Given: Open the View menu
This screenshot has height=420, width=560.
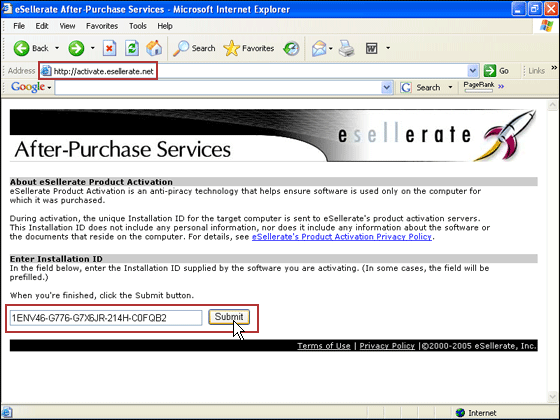Looking at the screenshot, I should 67,26.
